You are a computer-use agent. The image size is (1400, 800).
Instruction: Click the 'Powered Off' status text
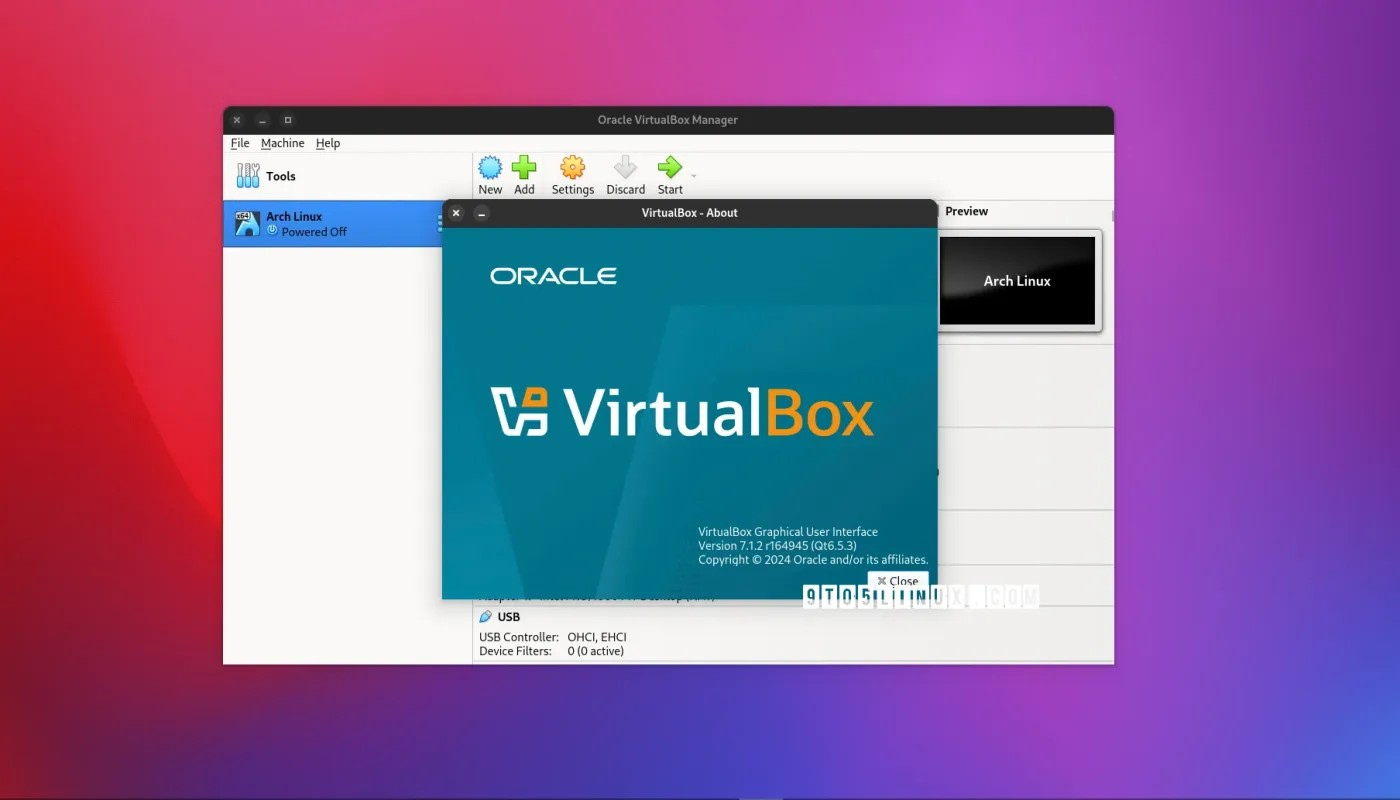click(x=314, y=232)
